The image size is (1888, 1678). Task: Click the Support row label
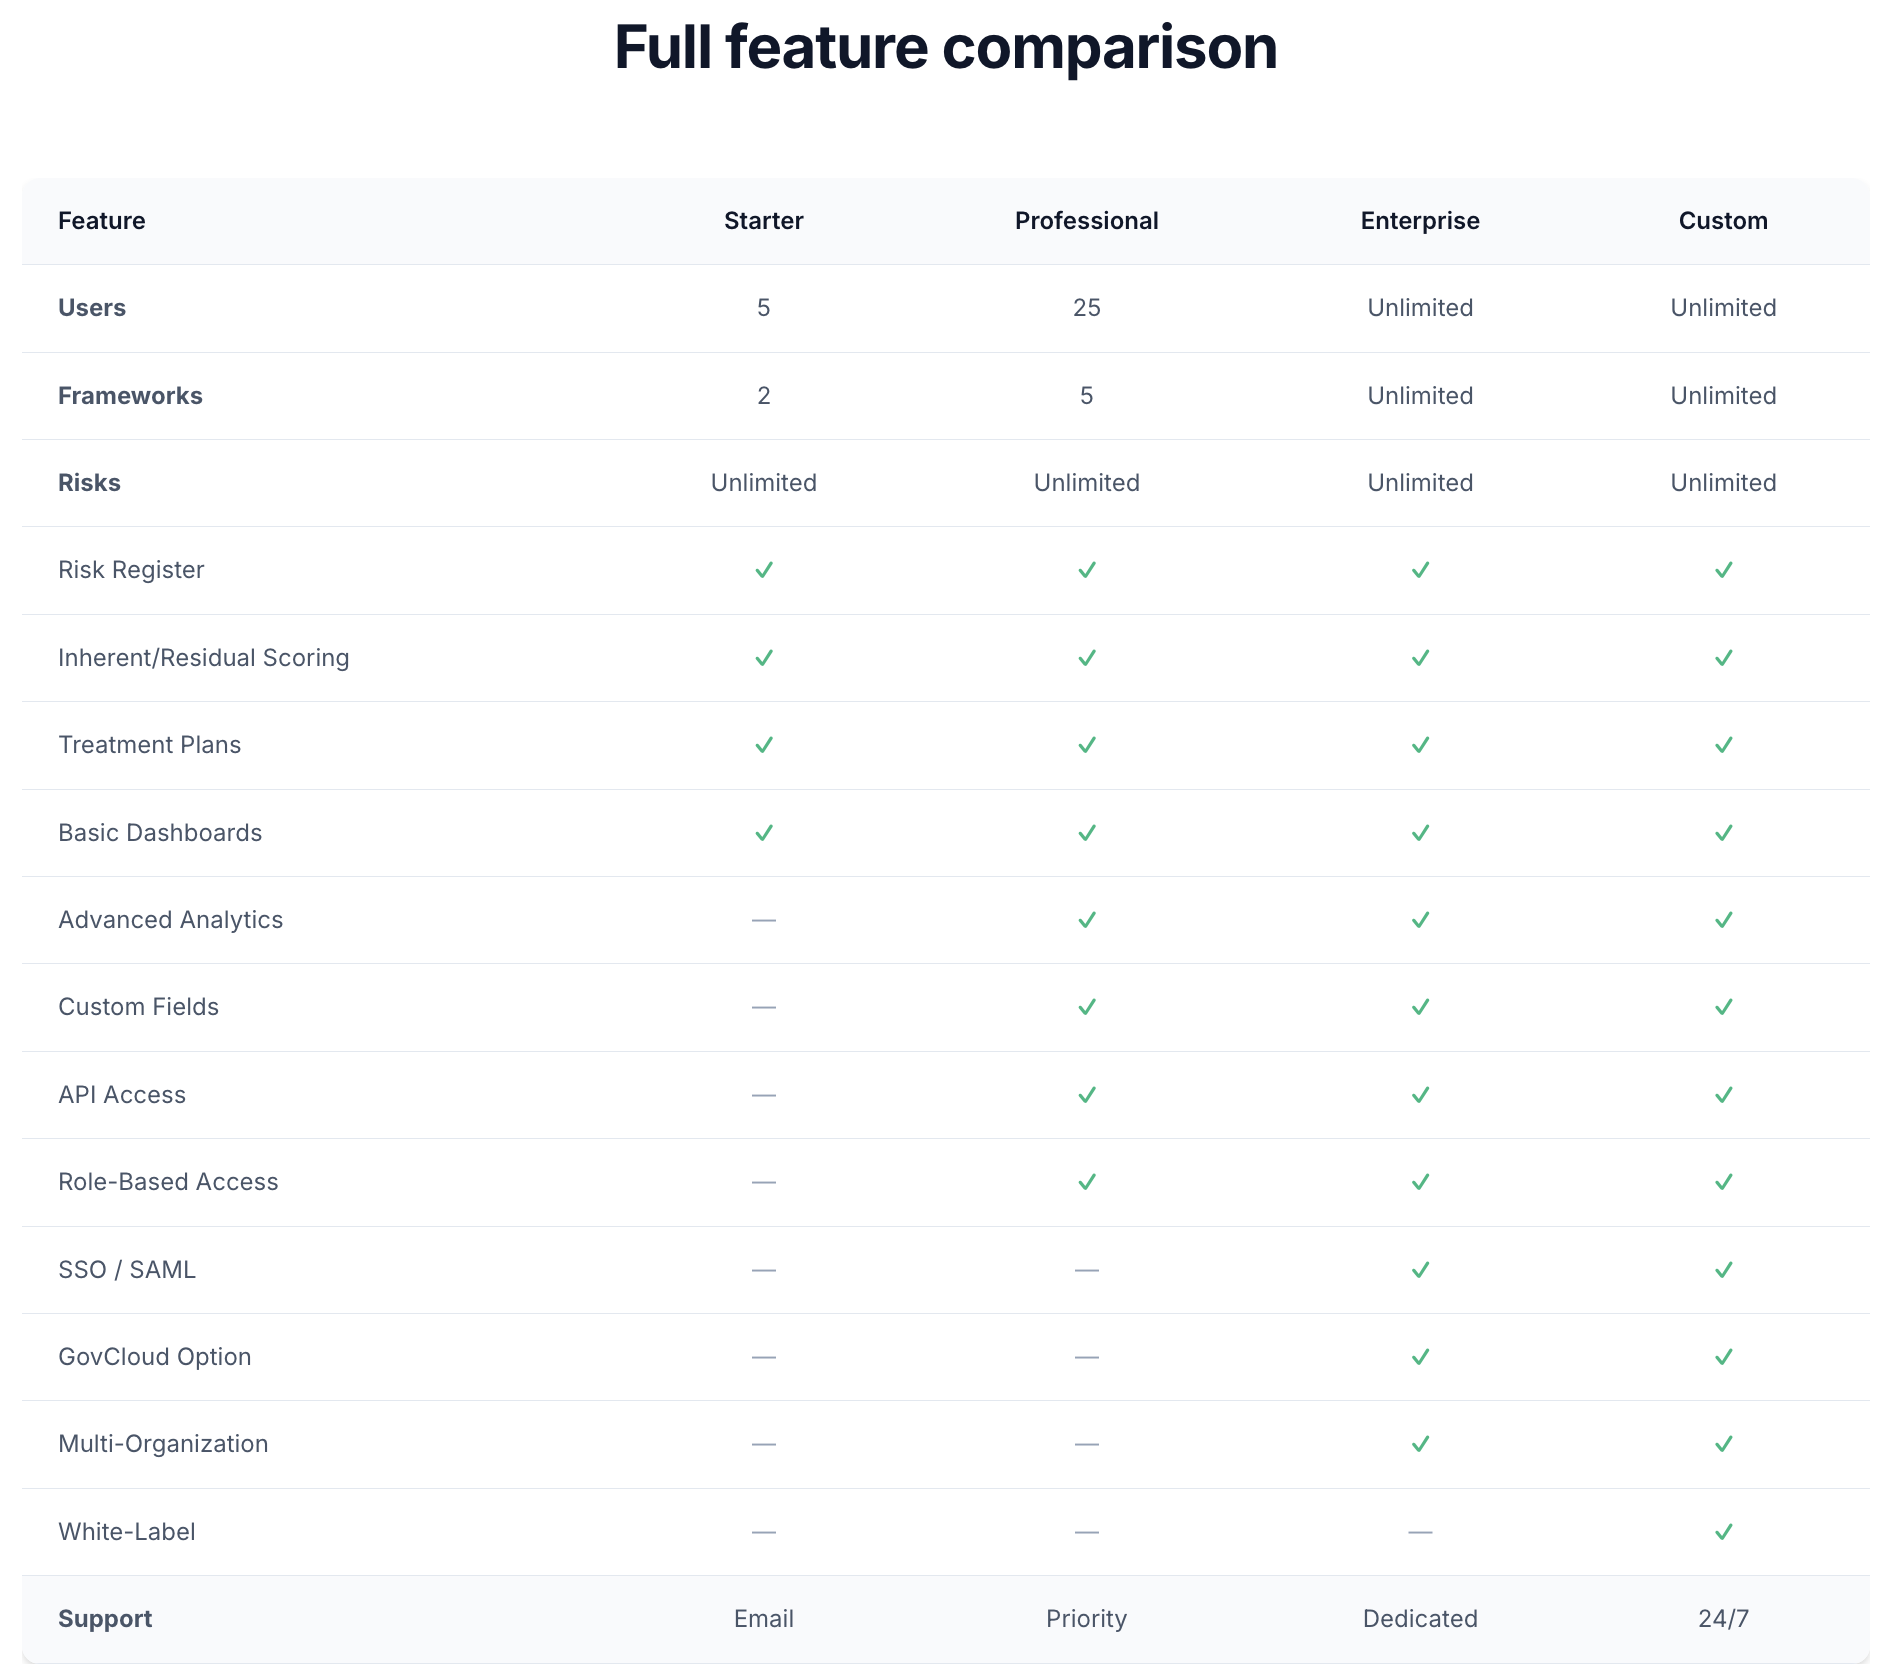click(105, 1619)
